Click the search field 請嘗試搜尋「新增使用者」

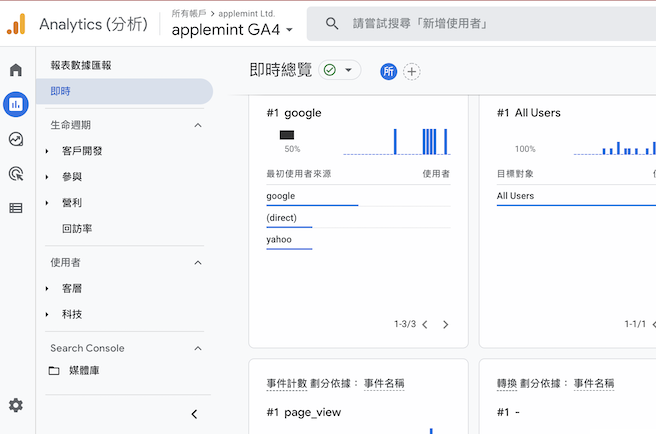coord(481,23)
